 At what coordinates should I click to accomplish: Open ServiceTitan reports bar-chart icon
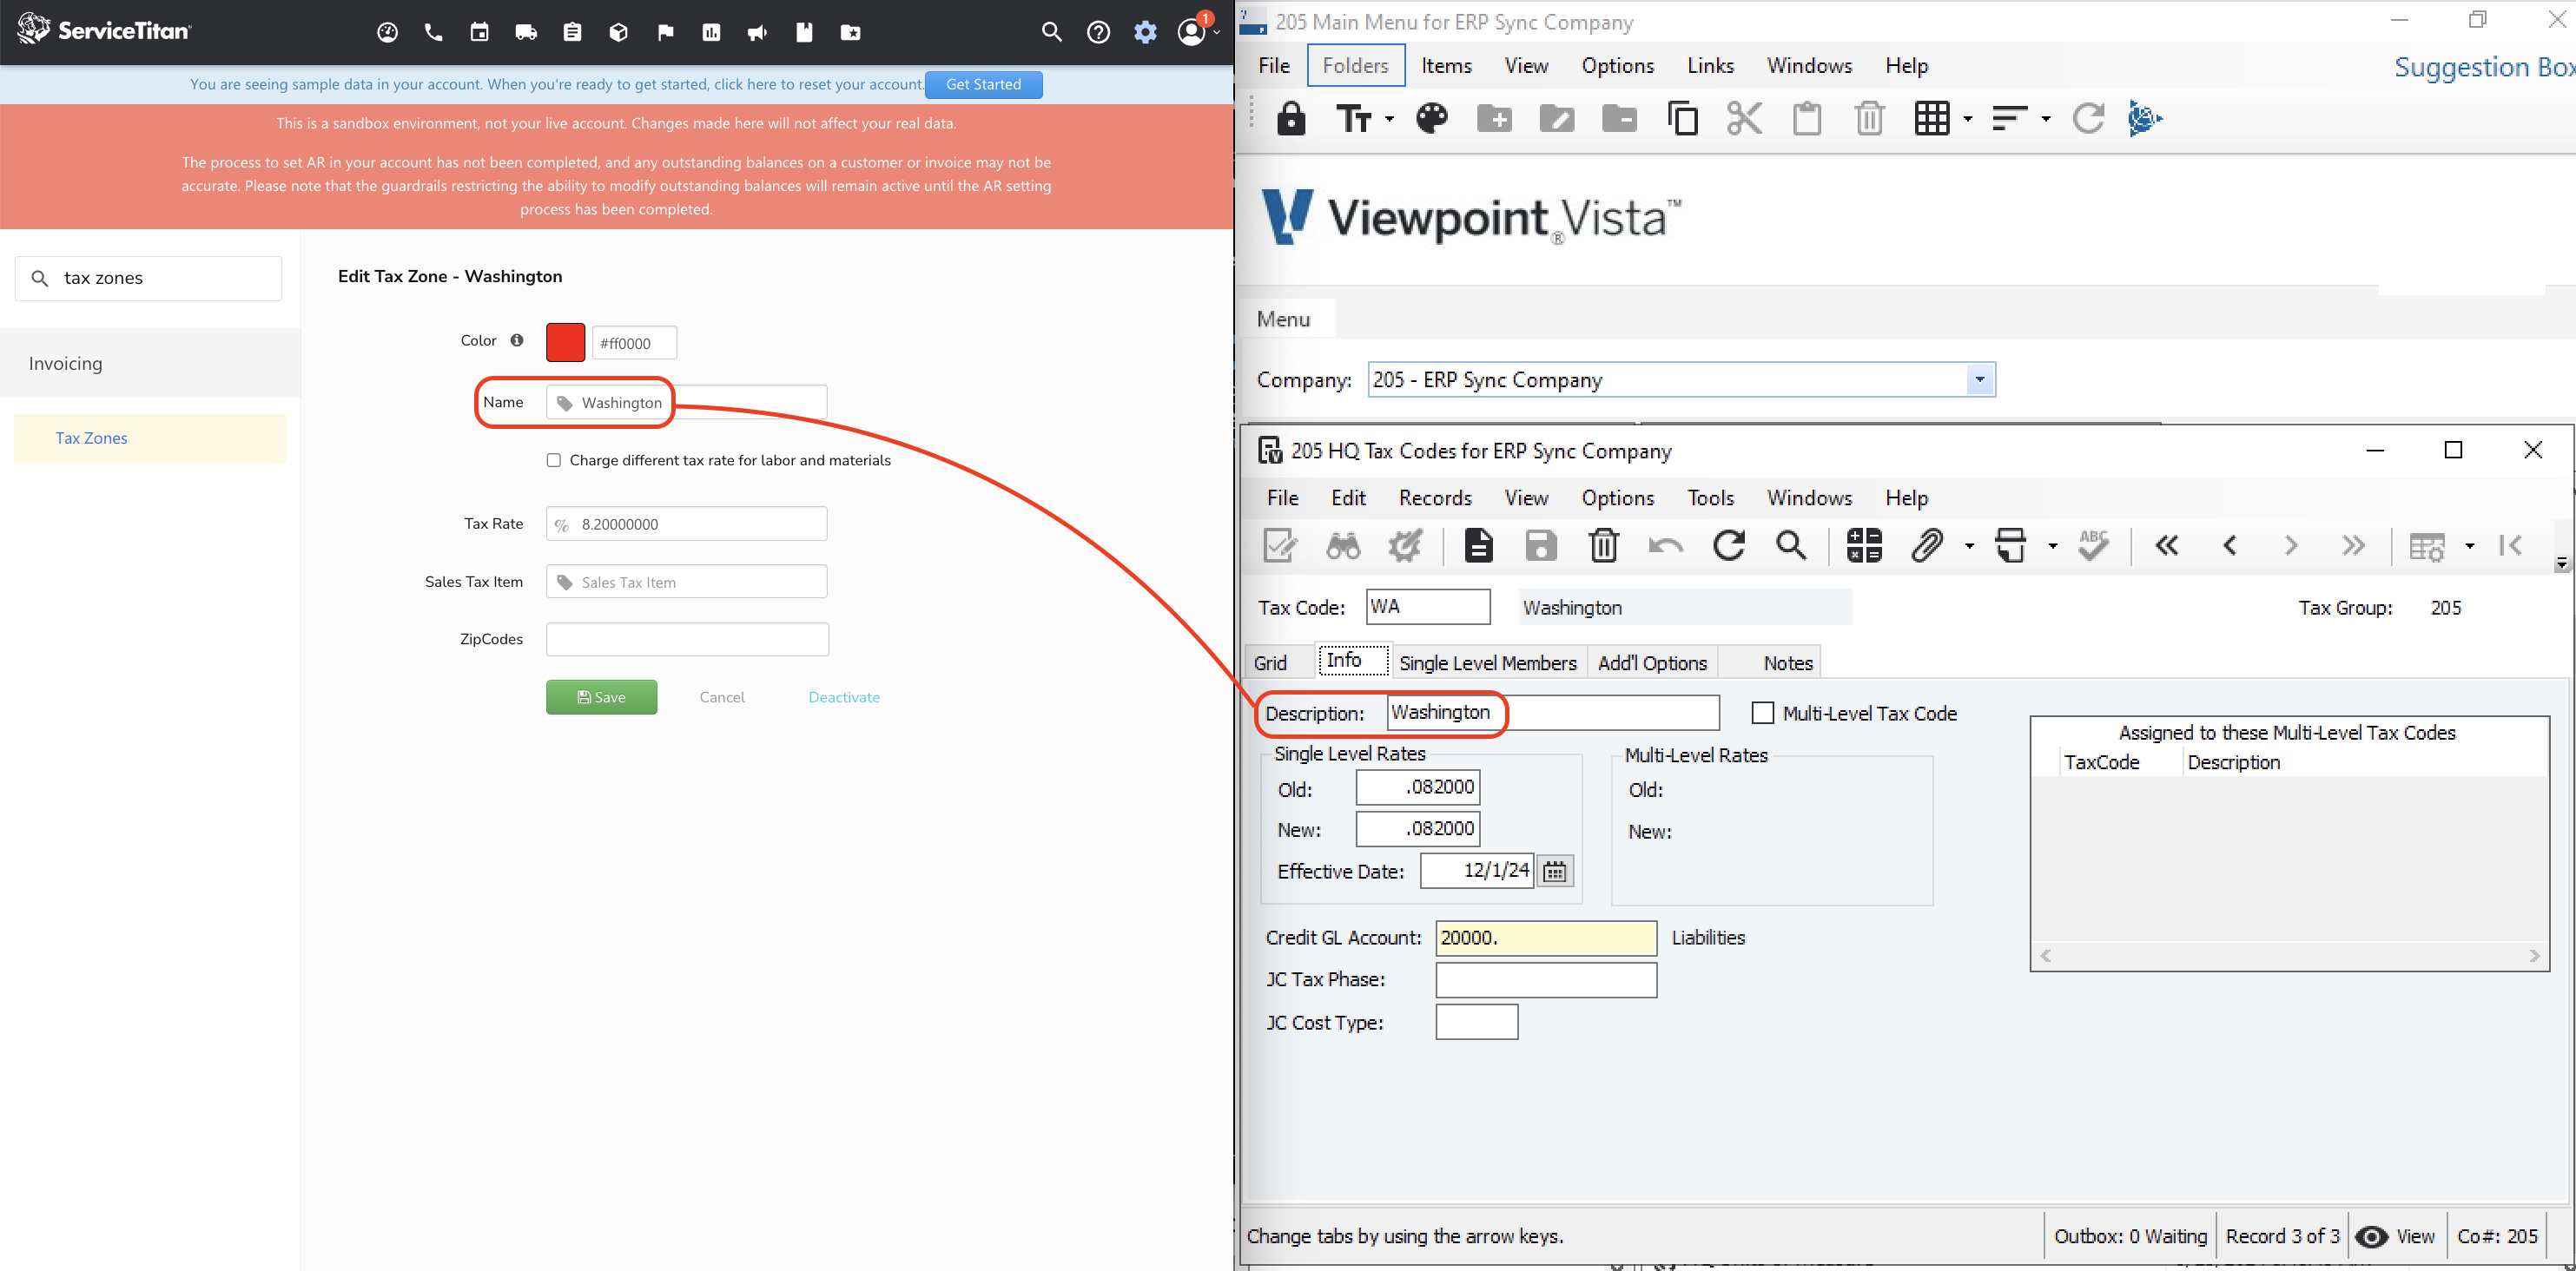[711, 33]
